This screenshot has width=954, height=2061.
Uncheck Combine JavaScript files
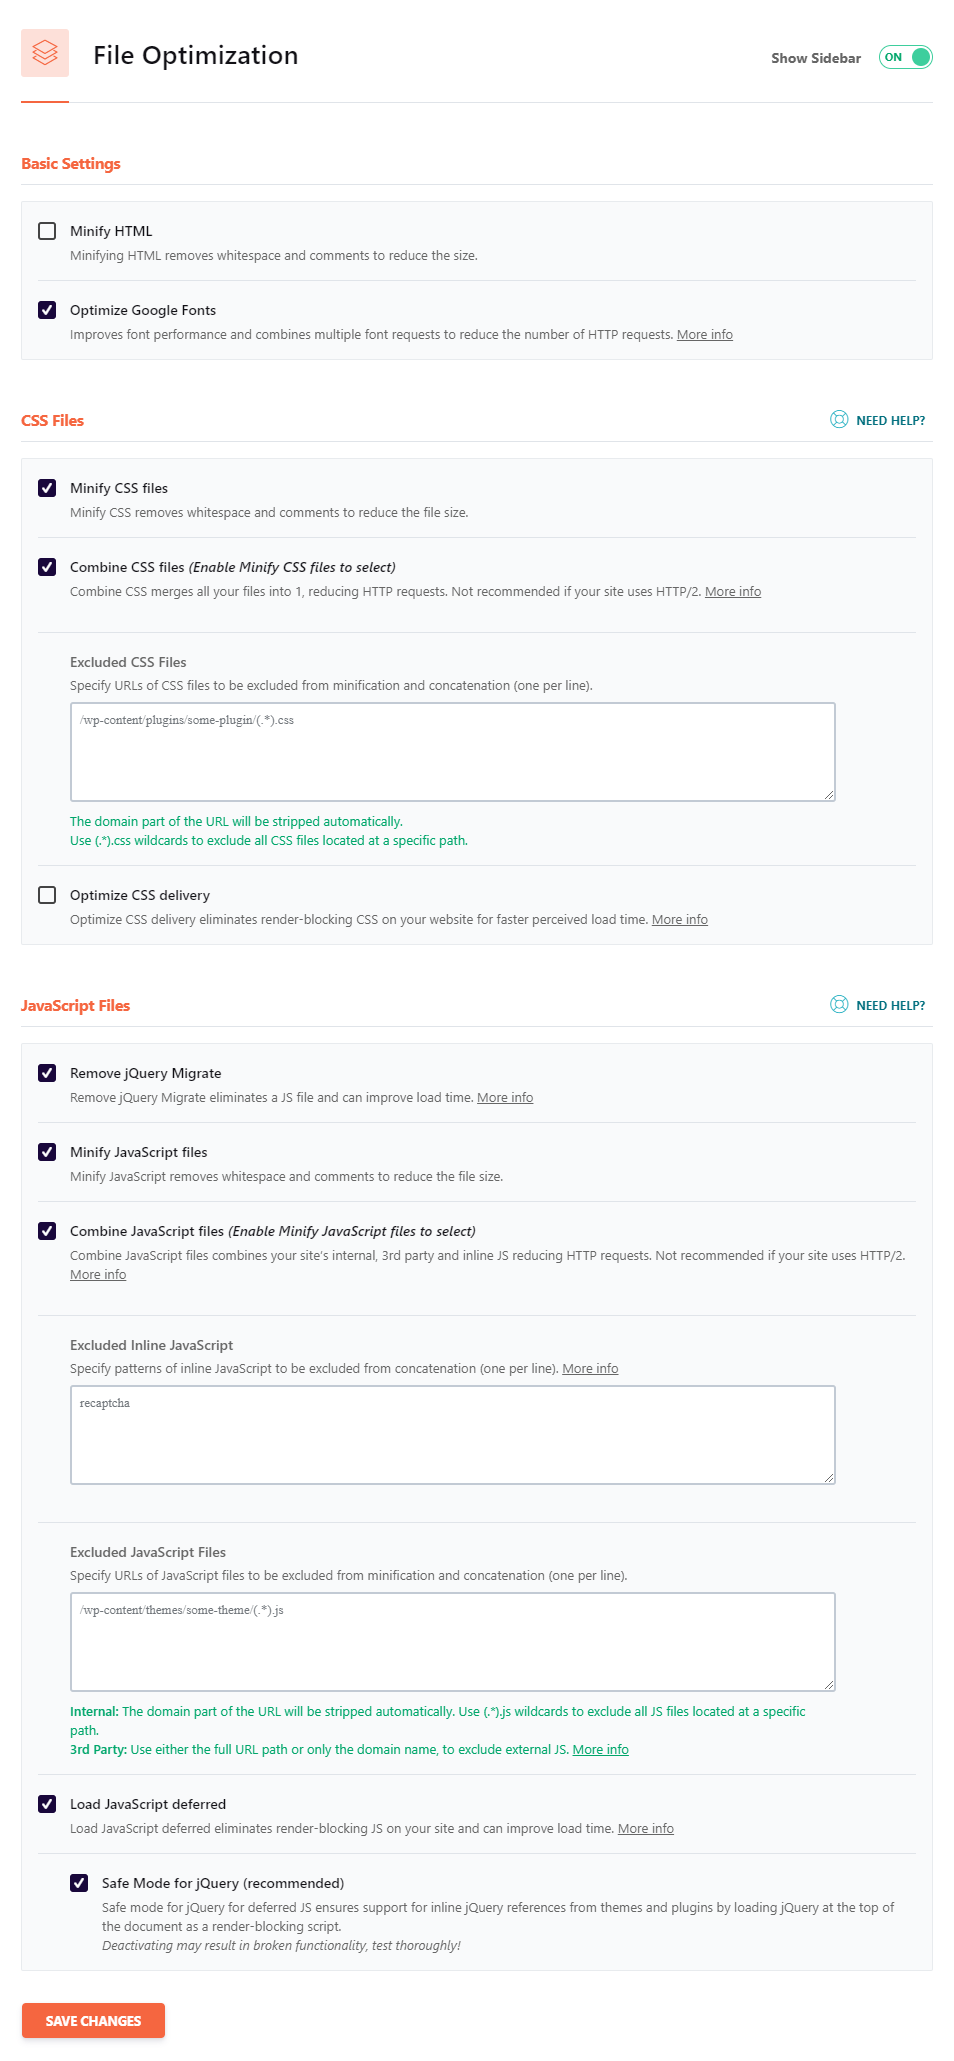pyautogui.click(x=46, y=1231)
